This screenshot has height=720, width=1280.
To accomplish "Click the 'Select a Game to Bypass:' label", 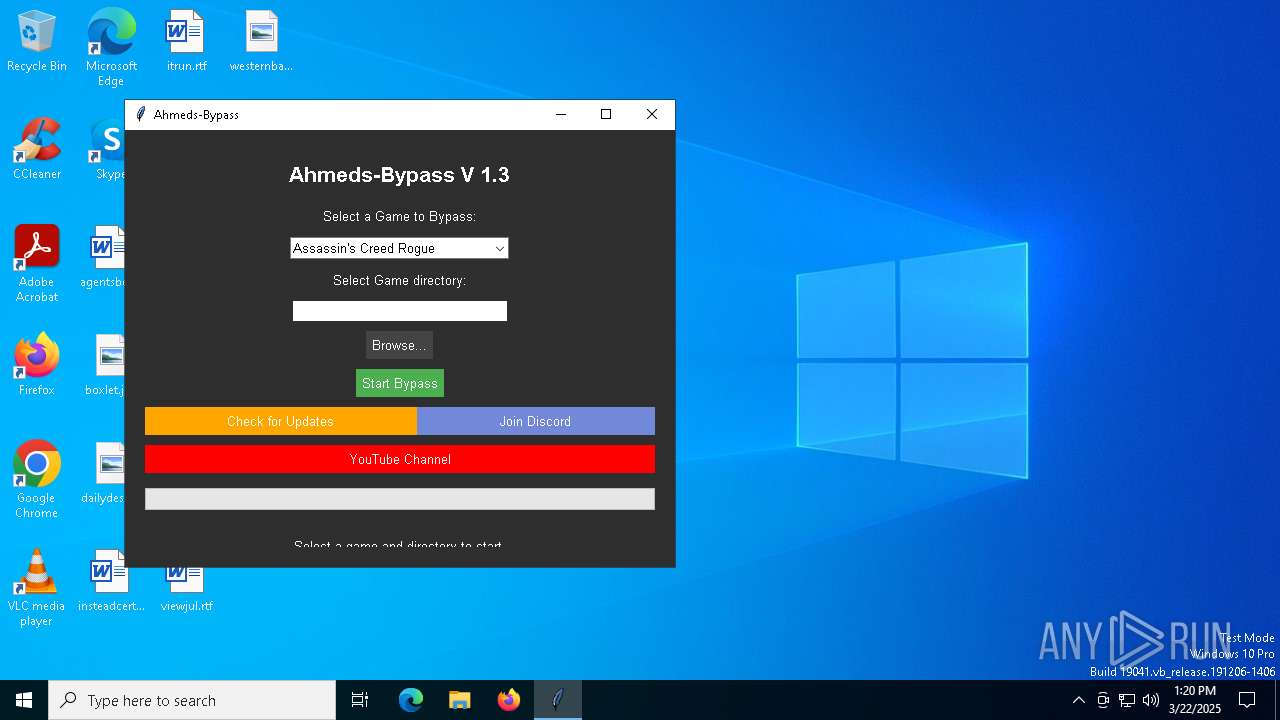I will 399,216.
